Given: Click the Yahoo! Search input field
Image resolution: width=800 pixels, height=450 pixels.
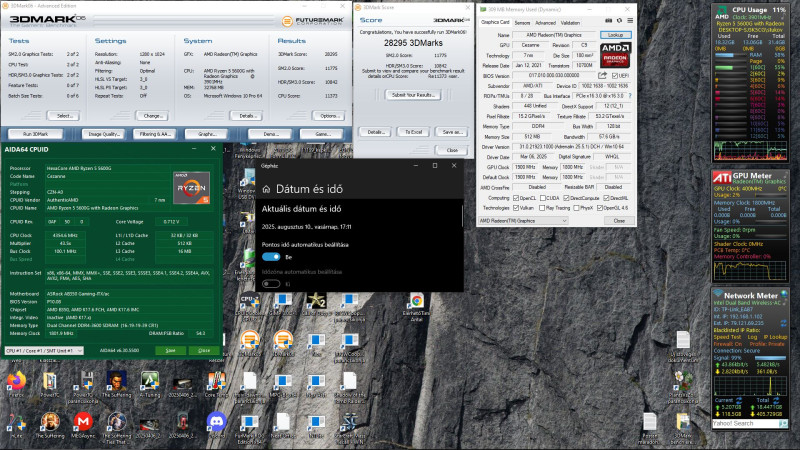Looking at the screenshot, I should (745, 423).
